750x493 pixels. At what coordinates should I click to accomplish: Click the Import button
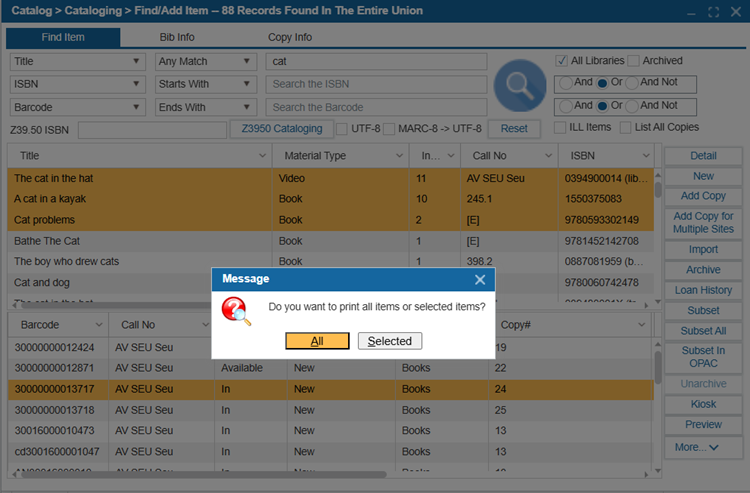[x=703, y=250]
